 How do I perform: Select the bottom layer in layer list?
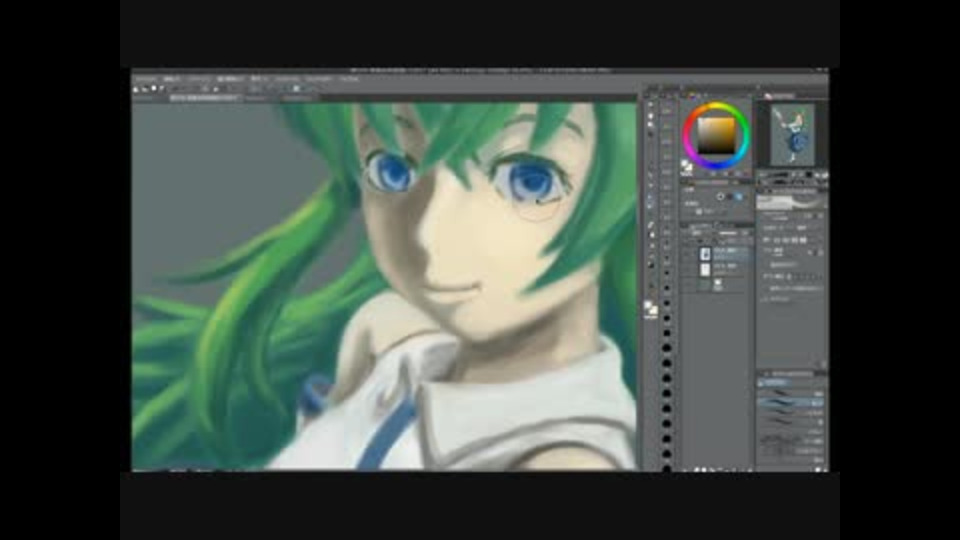(x=718, y=283)
